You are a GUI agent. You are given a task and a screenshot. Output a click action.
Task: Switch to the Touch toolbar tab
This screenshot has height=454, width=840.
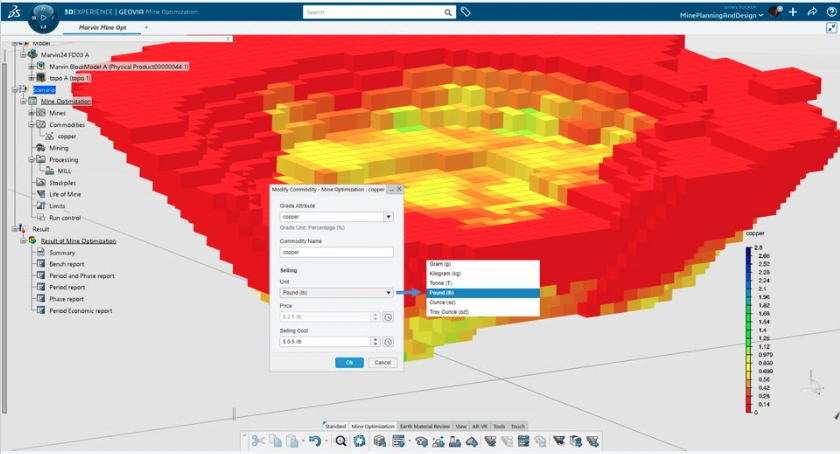(518, 426)
